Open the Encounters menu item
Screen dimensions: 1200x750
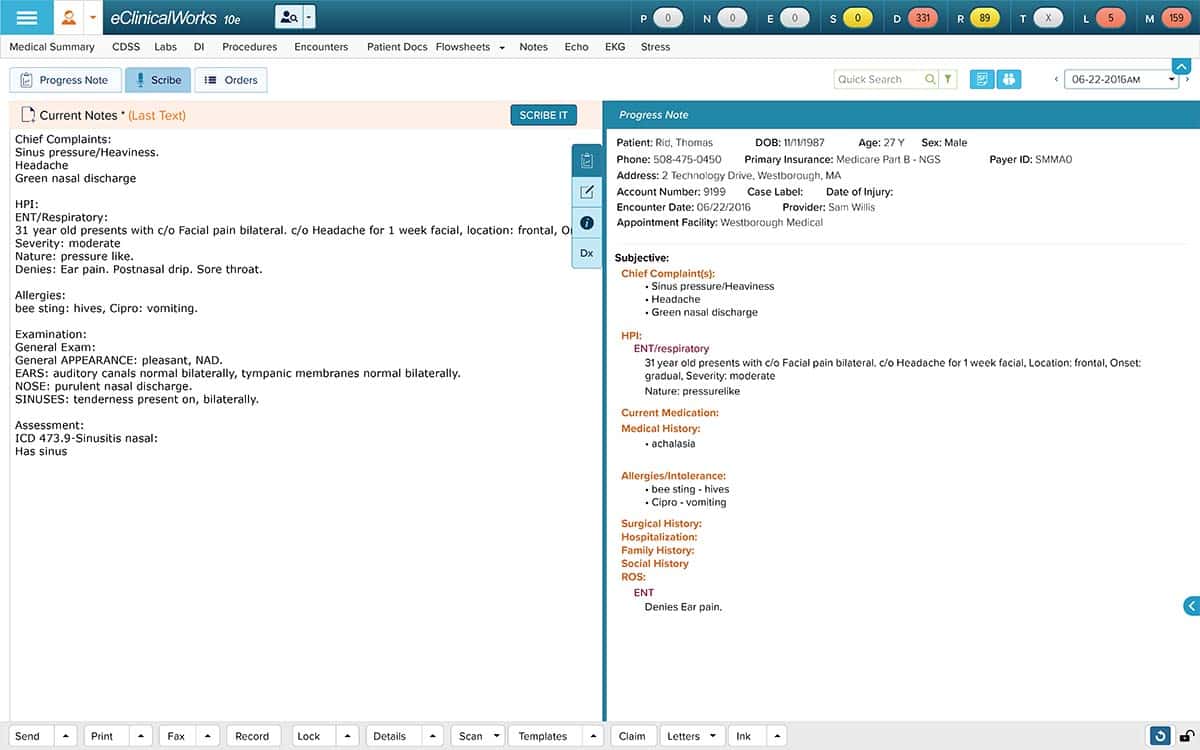click(x=321, y=47)
